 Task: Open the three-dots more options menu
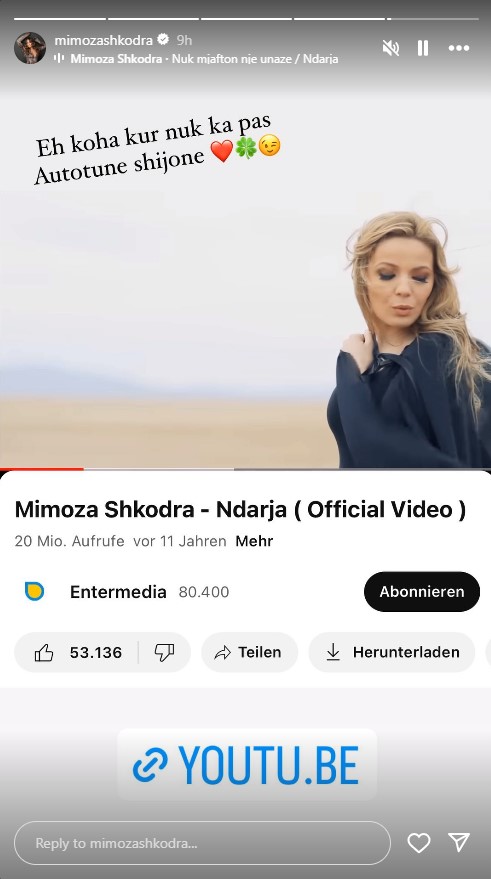[458, 48]
